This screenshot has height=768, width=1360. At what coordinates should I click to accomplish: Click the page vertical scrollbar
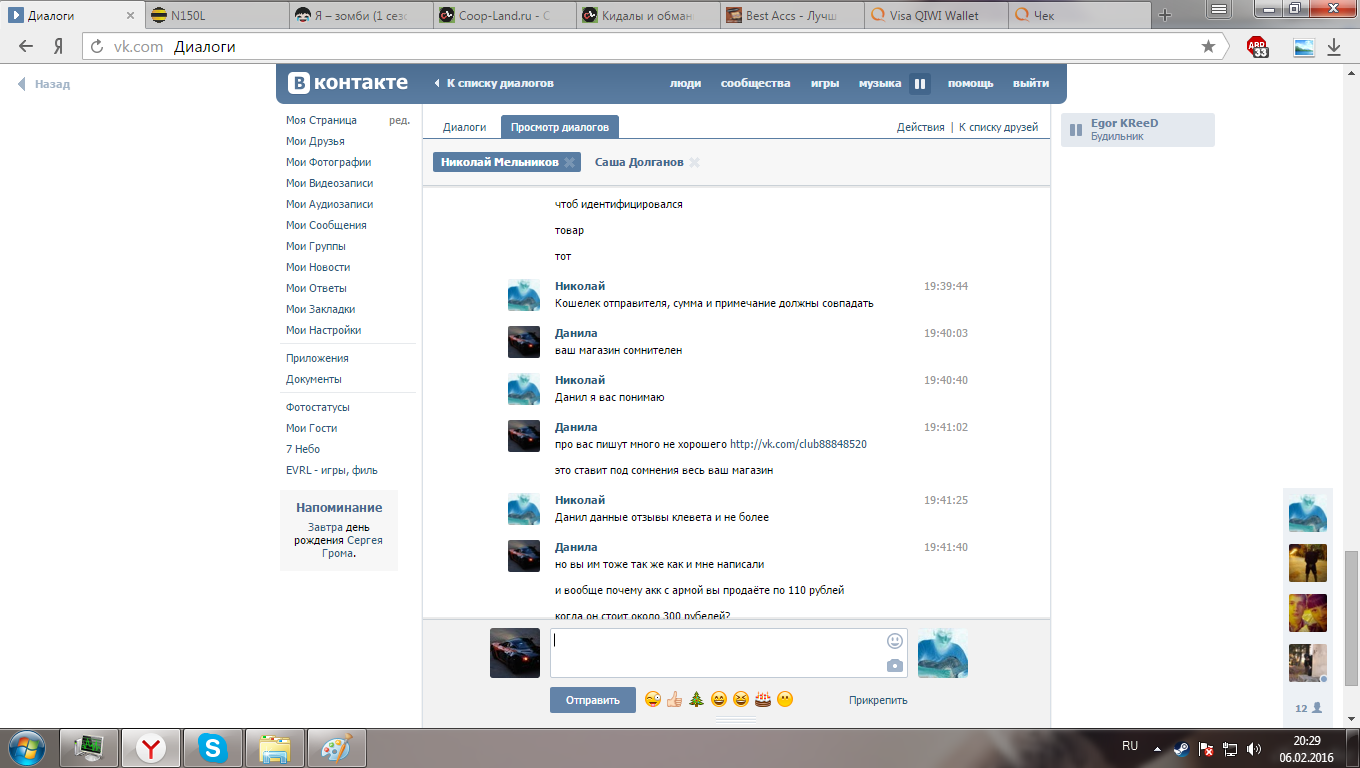pyautogui.click(x=1351, y=619)
